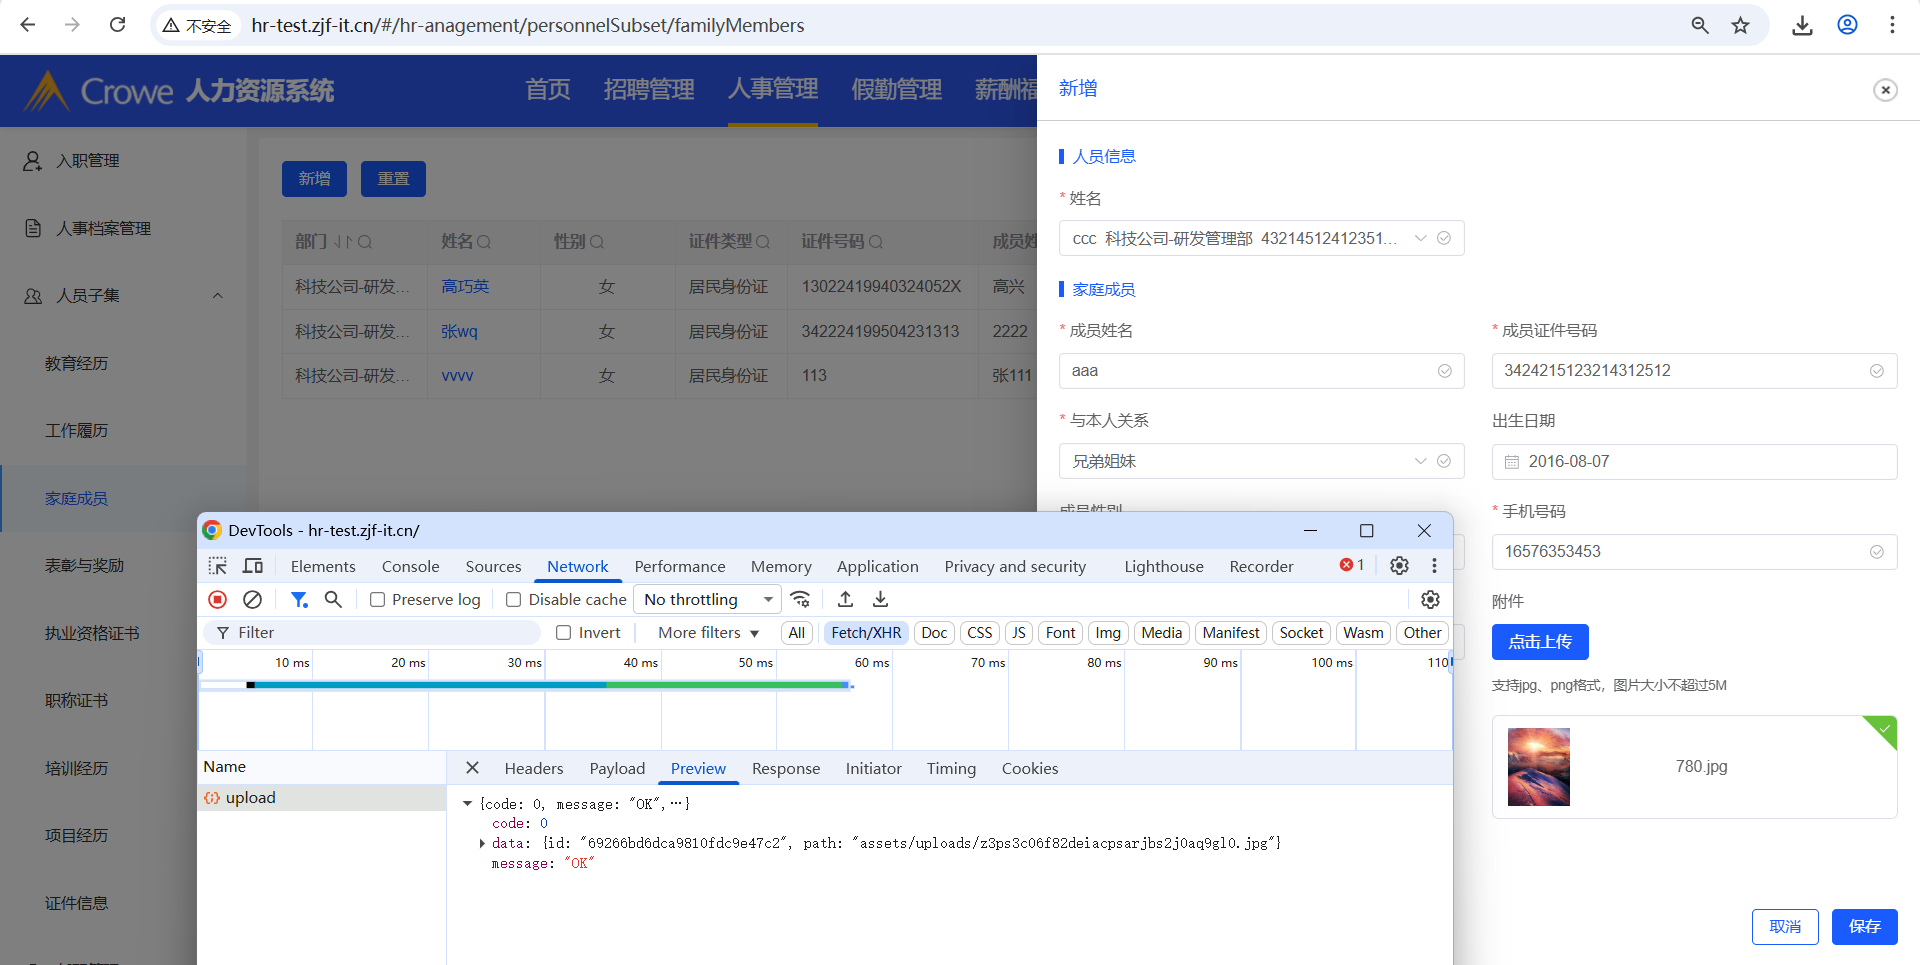Open the No throttling dropdown

707,599
